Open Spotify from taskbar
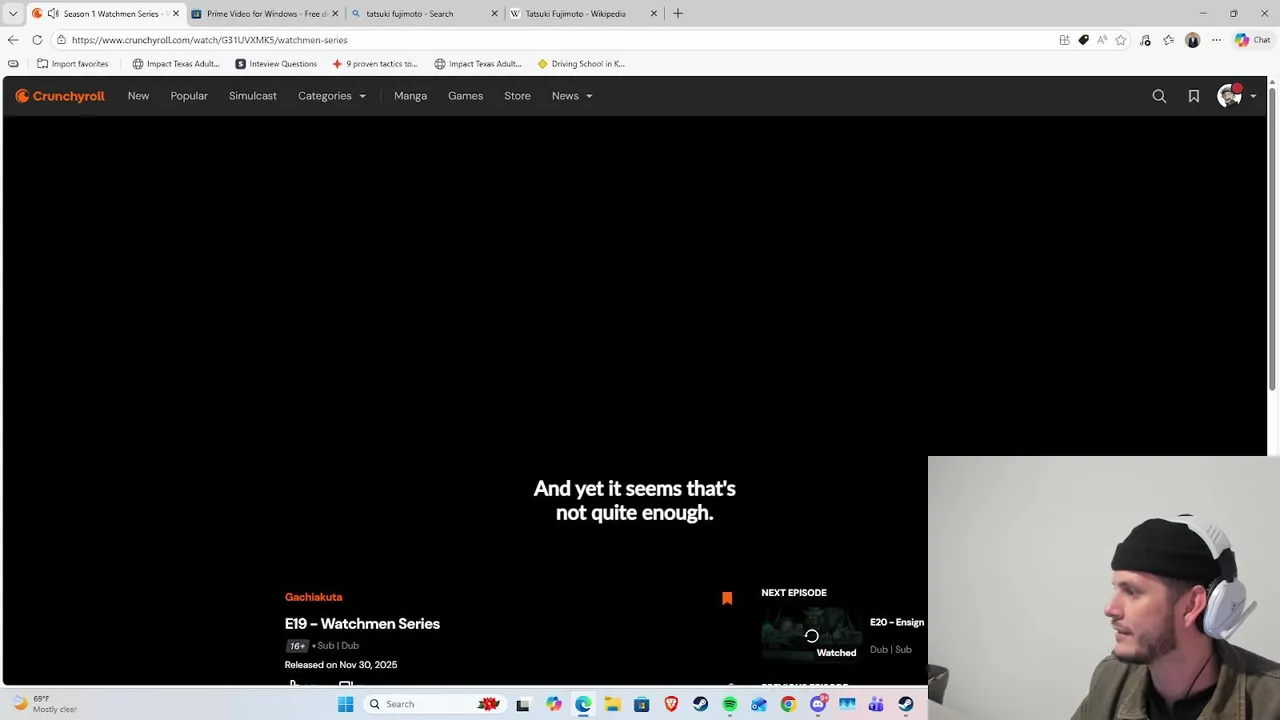1280x720 pixels. (x=730, y=704)
